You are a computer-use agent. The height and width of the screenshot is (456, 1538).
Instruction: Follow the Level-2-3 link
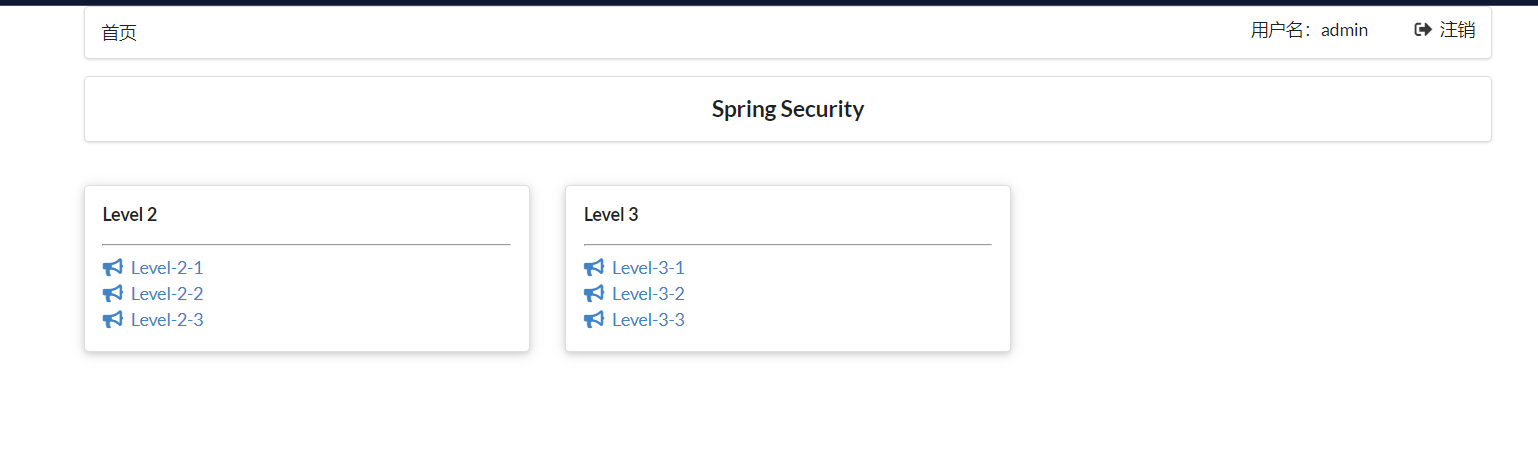point(167,320)
